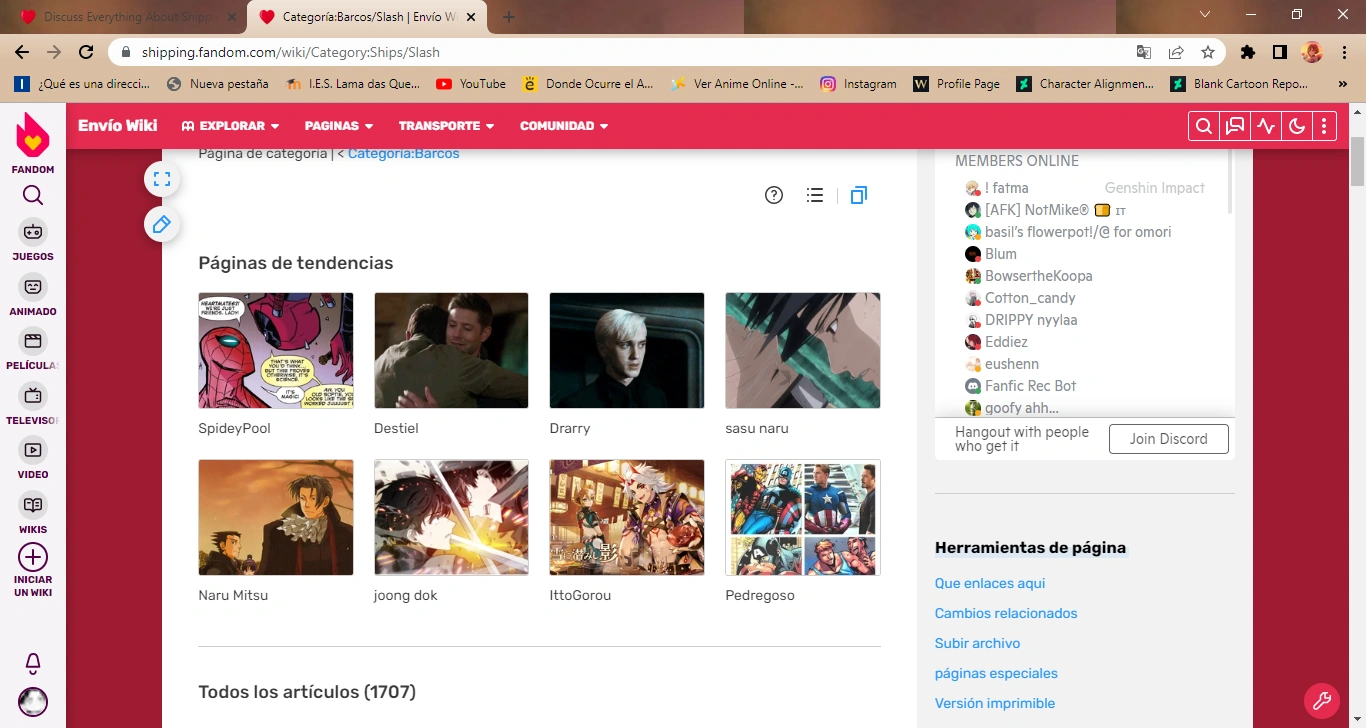Open the wiki search magnifier icon
The height and width of the screenshot is (728, 1366).
click(x=1203, y=125)
